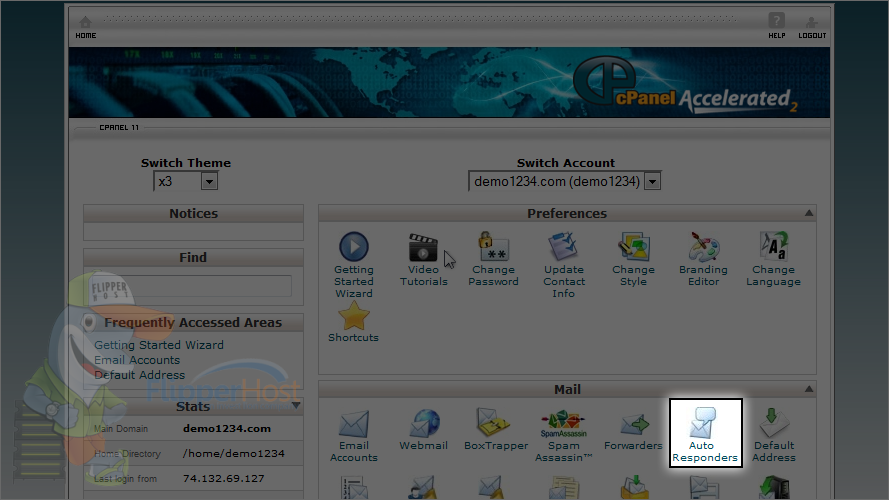Open Getting Started Wizard frequent link

coord(159,345)
